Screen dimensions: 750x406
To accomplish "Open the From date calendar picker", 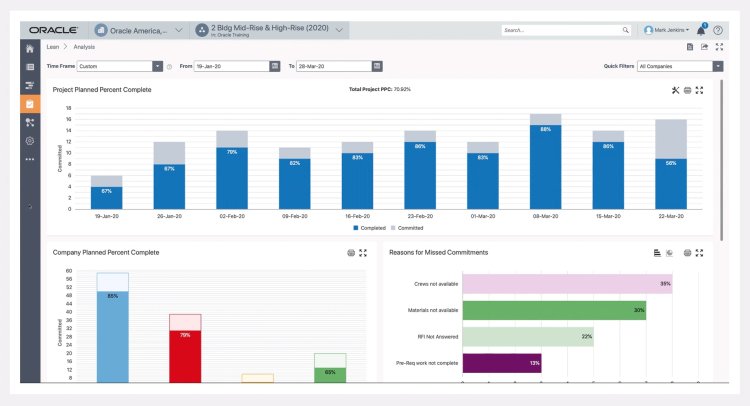I will (x=275, y=66).
